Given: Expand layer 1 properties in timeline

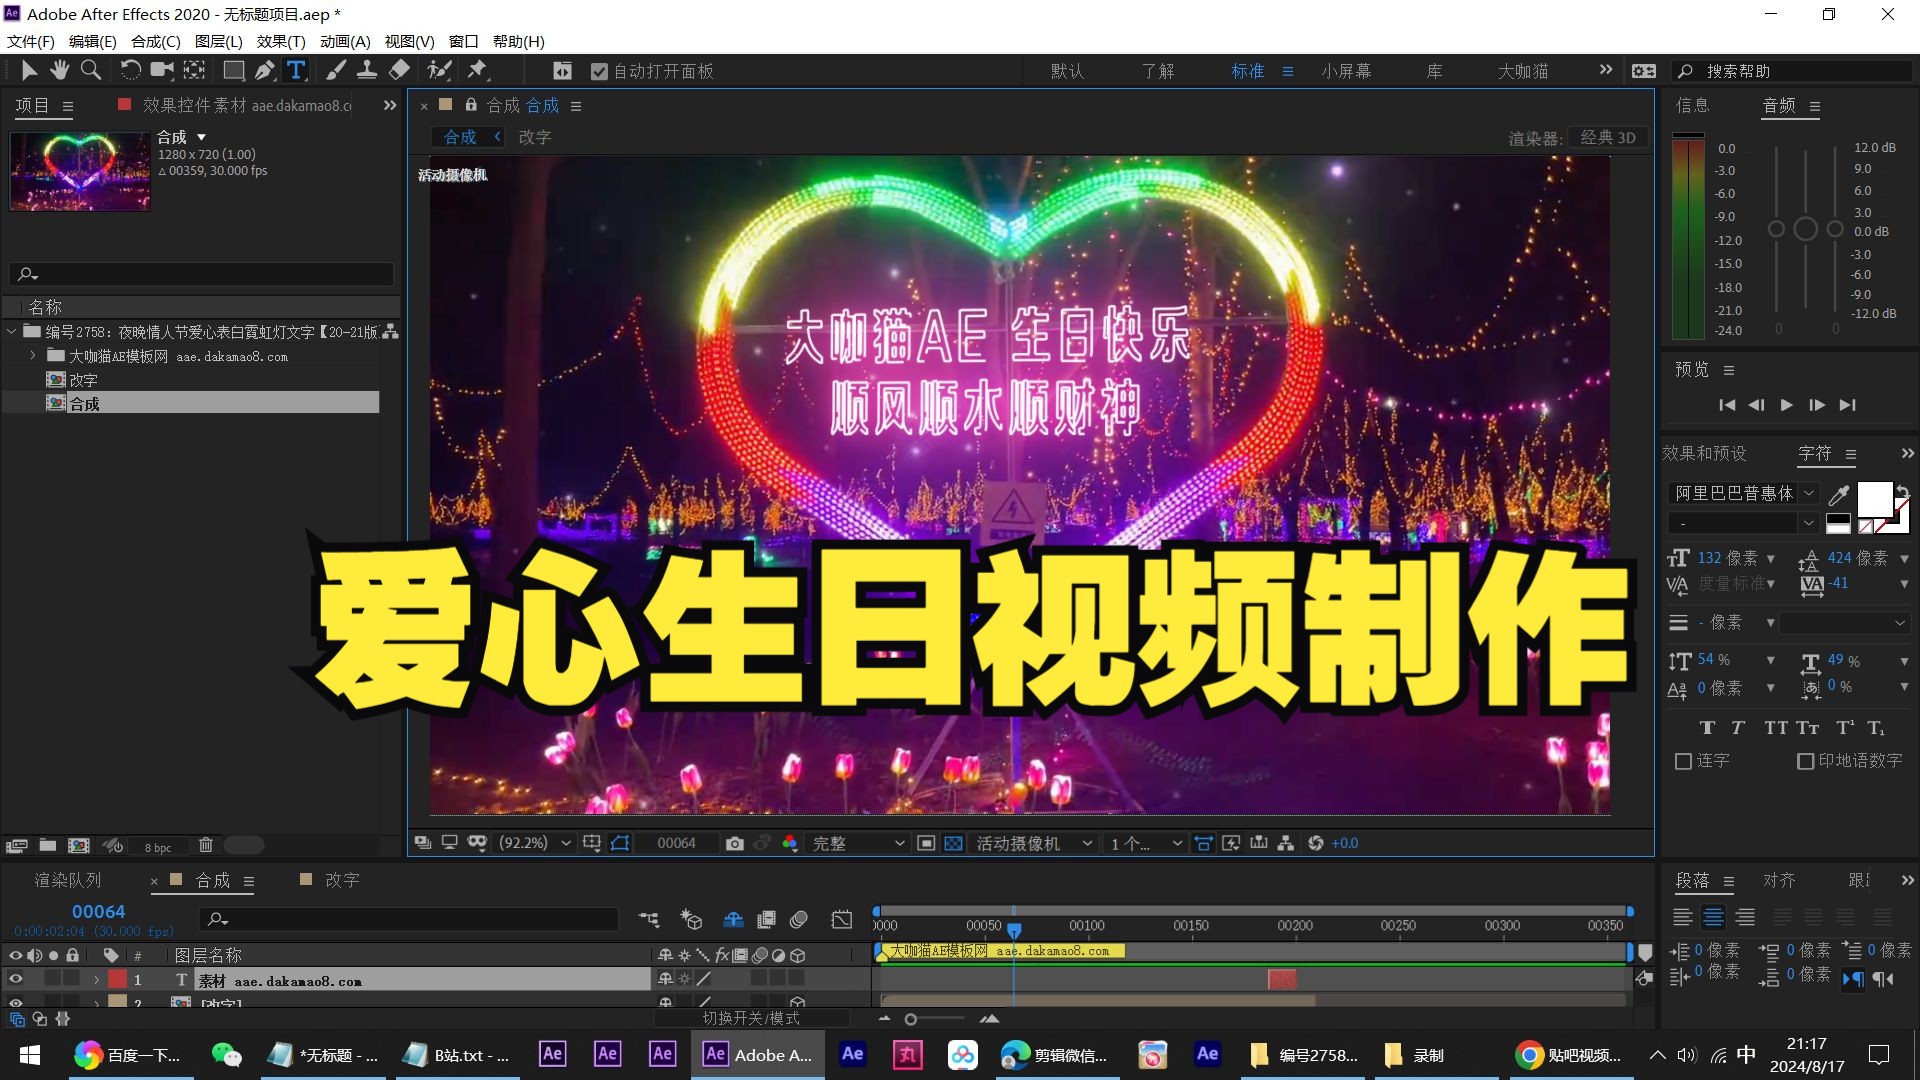Looking at the screenshot, I should point(96,979).
